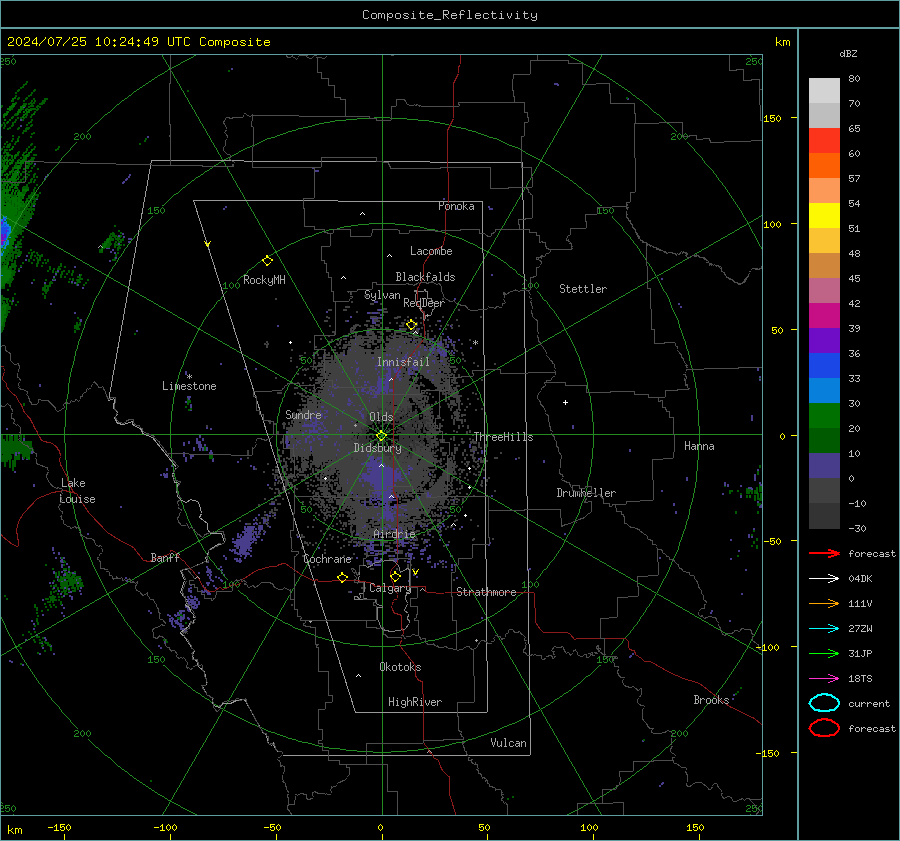900x841 pixels.
Task: Click the km label at bottom left
Action: 15,830
